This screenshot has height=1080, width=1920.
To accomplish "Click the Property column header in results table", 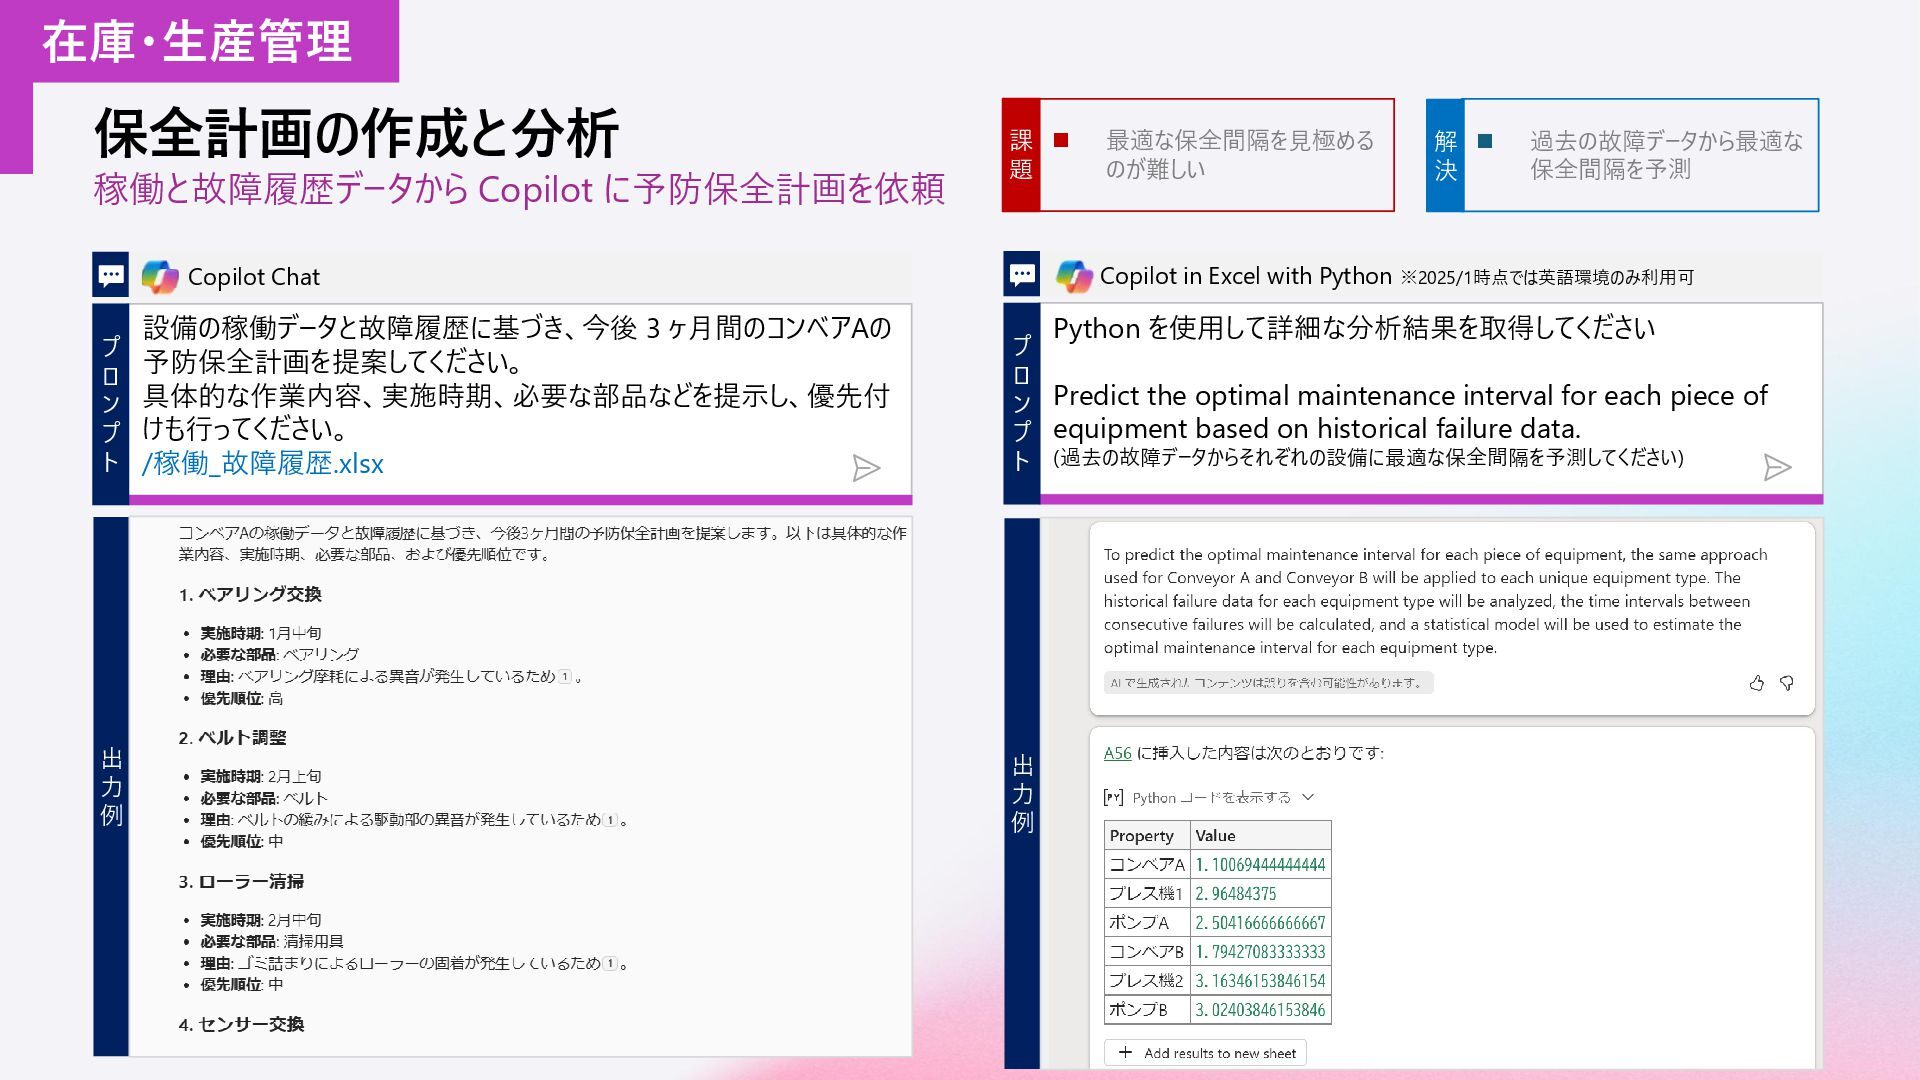I will click(1142, 836).
